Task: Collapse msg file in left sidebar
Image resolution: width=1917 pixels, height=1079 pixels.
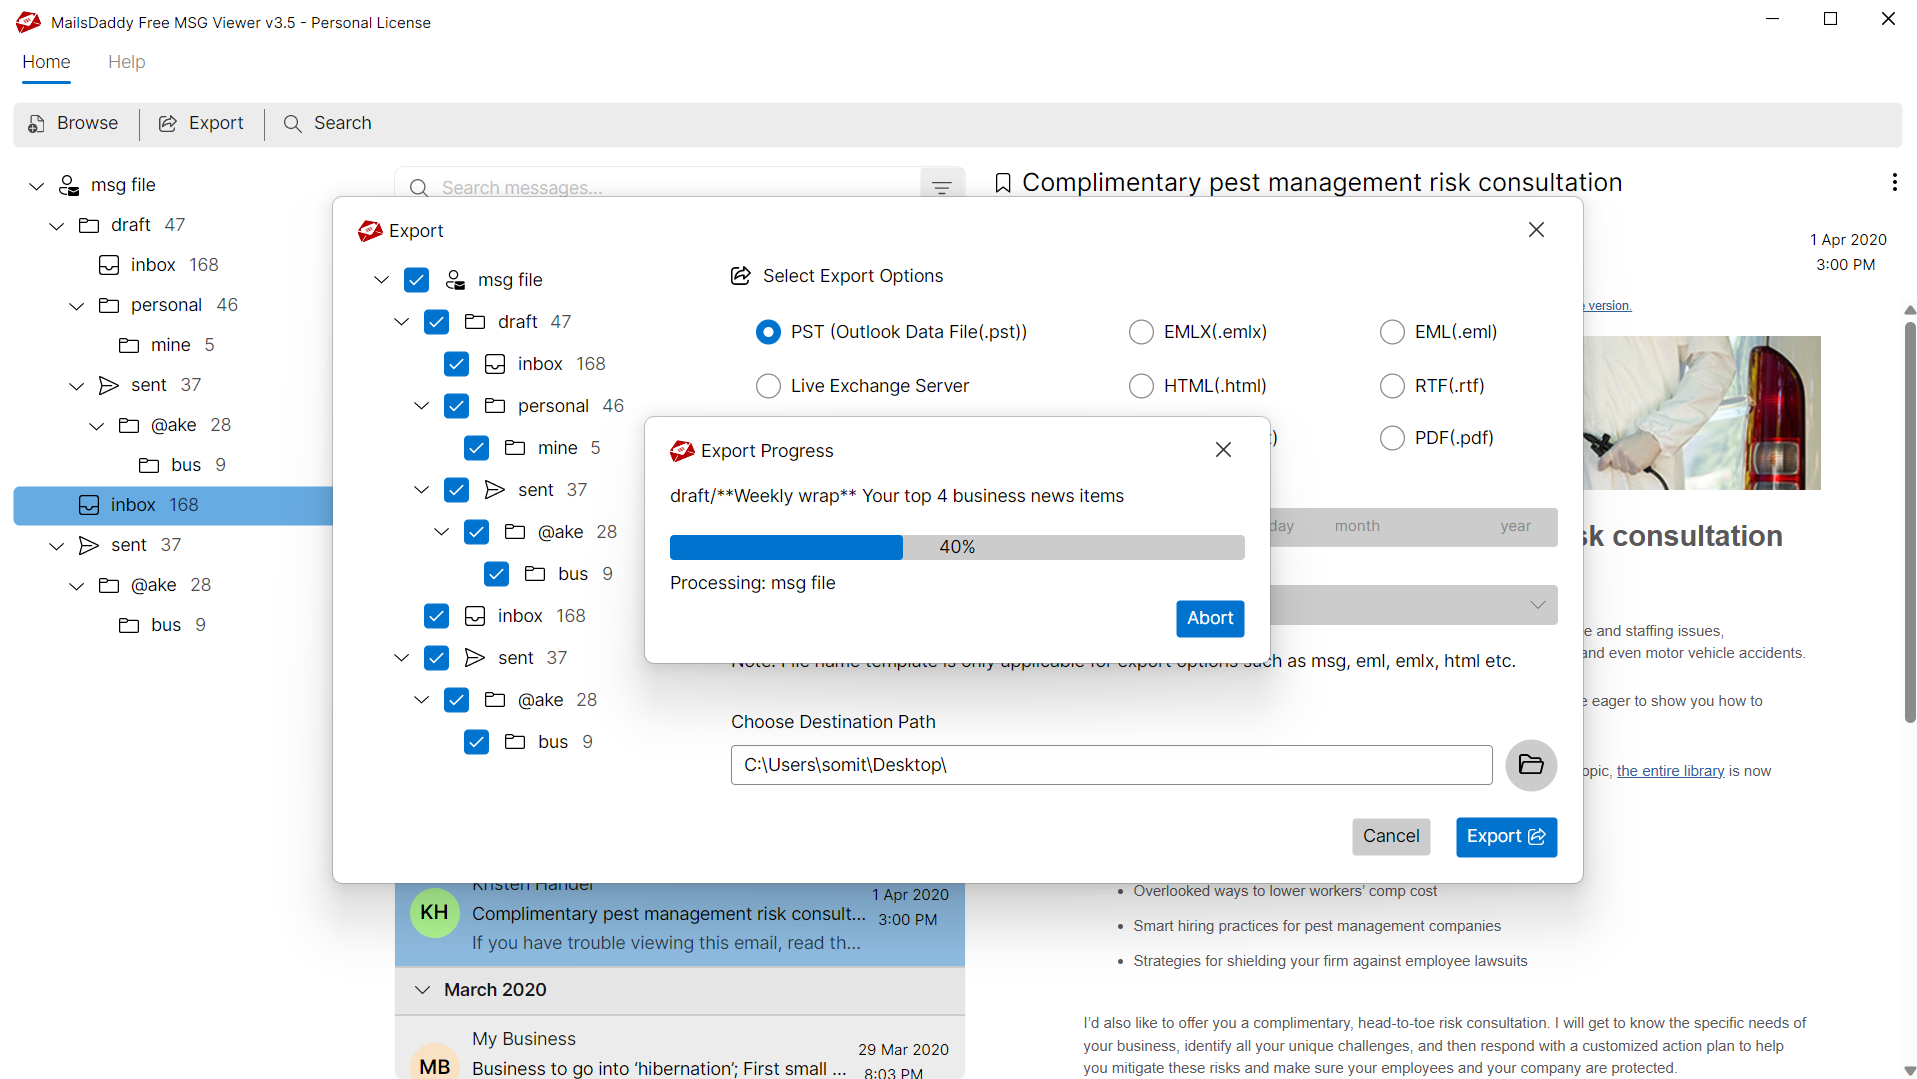Action: click(x=37, y=185)
